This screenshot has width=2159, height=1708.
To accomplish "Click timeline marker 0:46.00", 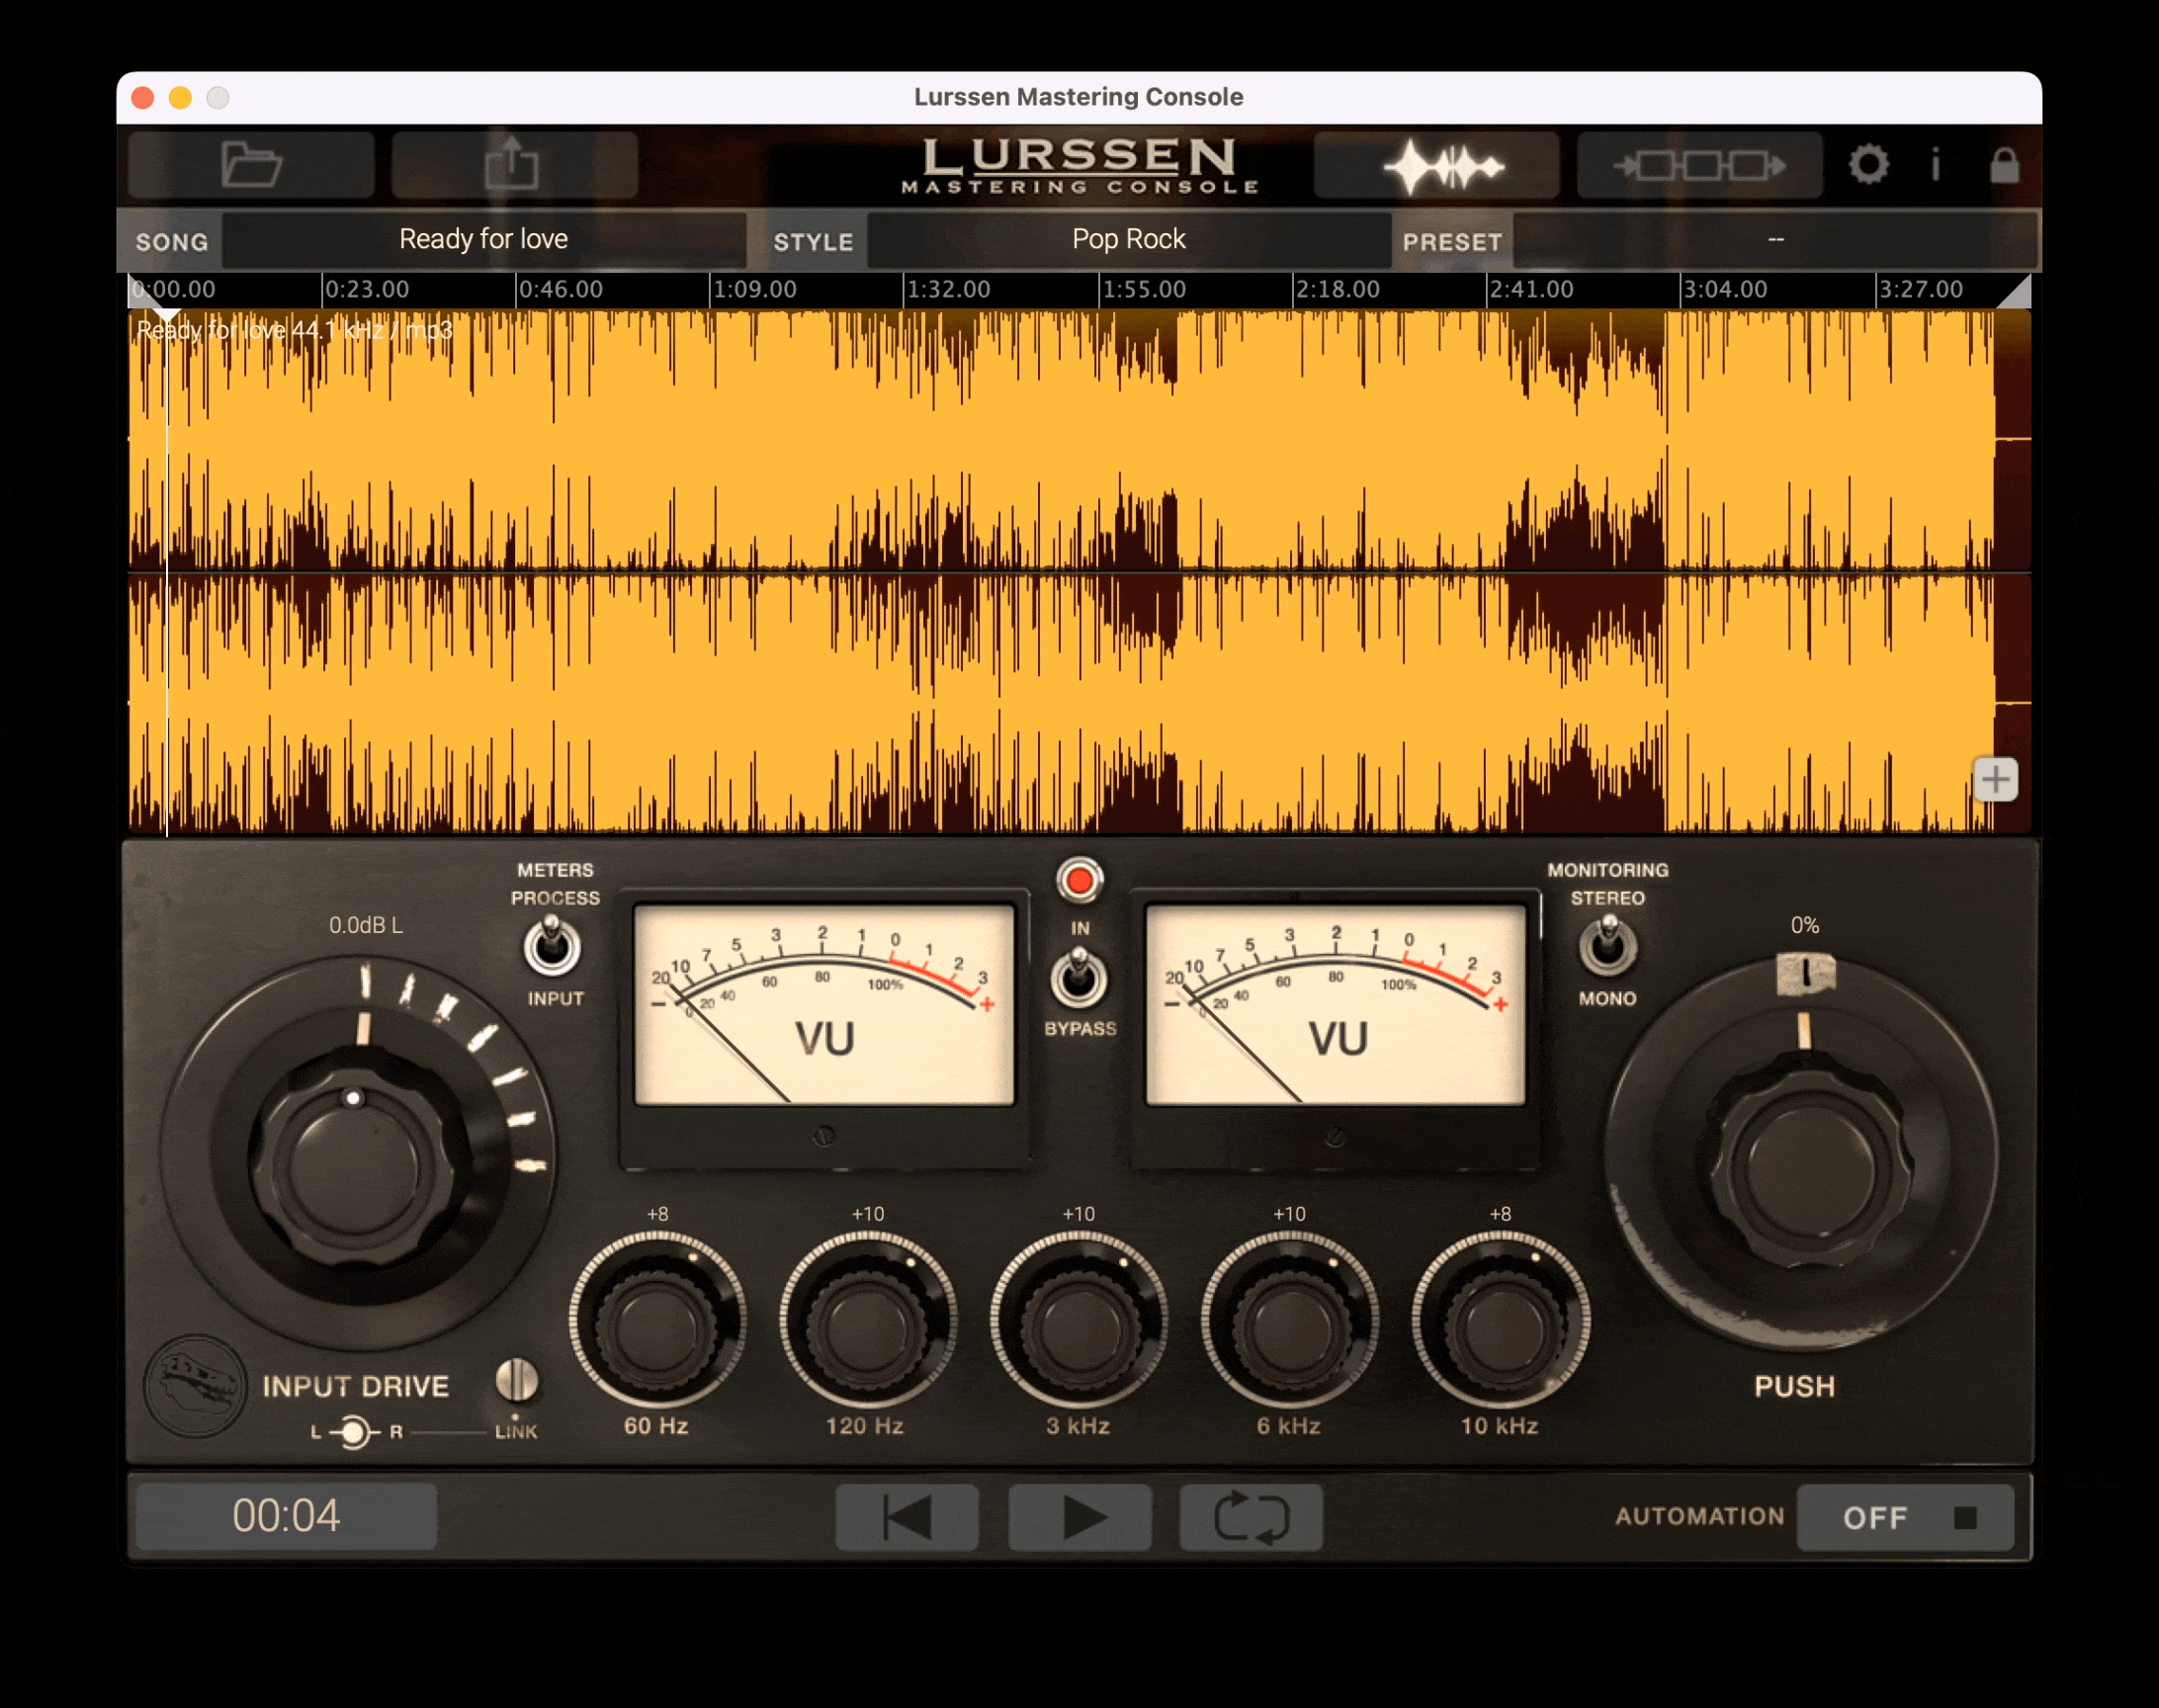I will 560,290.
